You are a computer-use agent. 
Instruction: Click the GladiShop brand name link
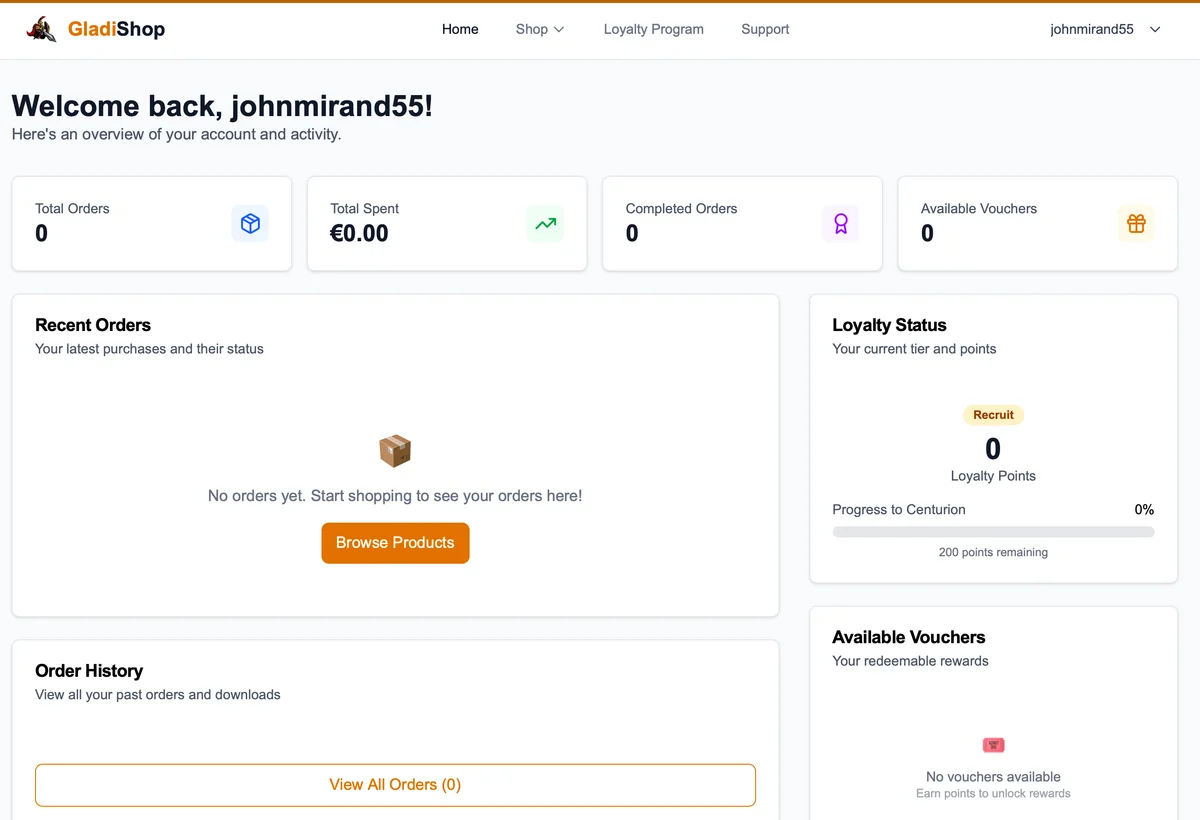click(116, 29)
